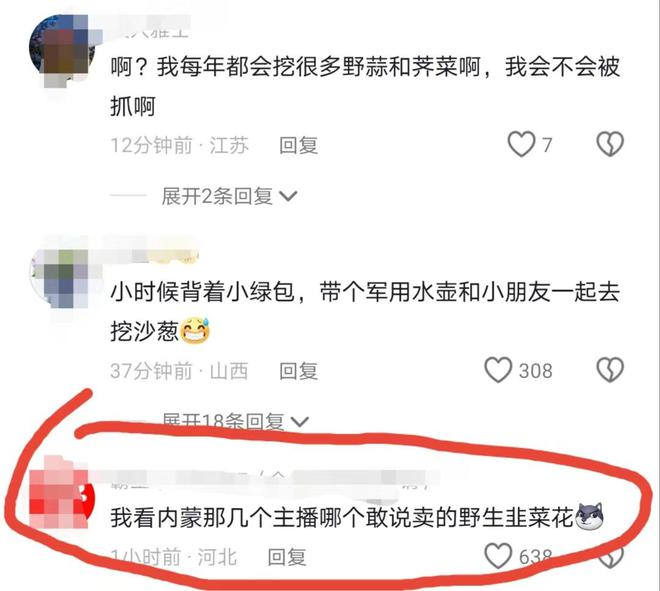
Task: Reply to the Jiangsu comment via 回复
Action: click(298, 145)
